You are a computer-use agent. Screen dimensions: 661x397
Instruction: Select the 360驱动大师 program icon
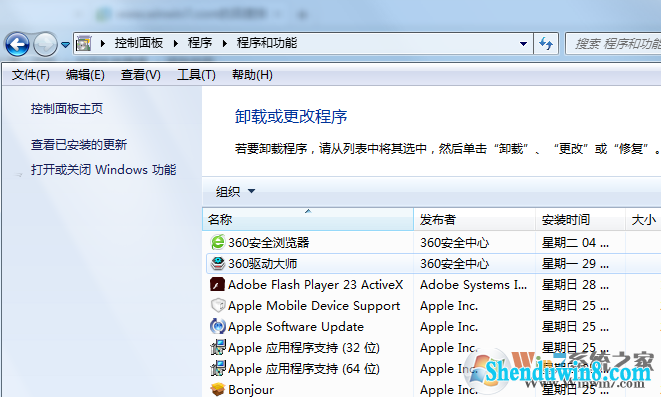tap(218, 263)
